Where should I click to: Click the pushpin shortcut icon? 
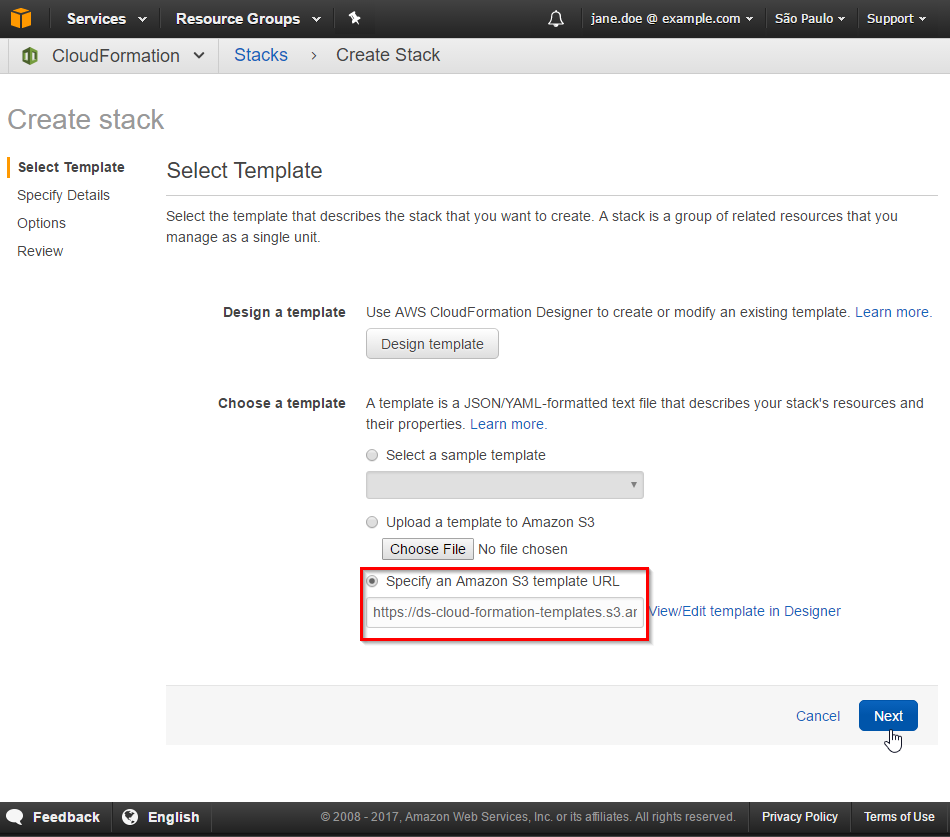click(x=354, y=18)
